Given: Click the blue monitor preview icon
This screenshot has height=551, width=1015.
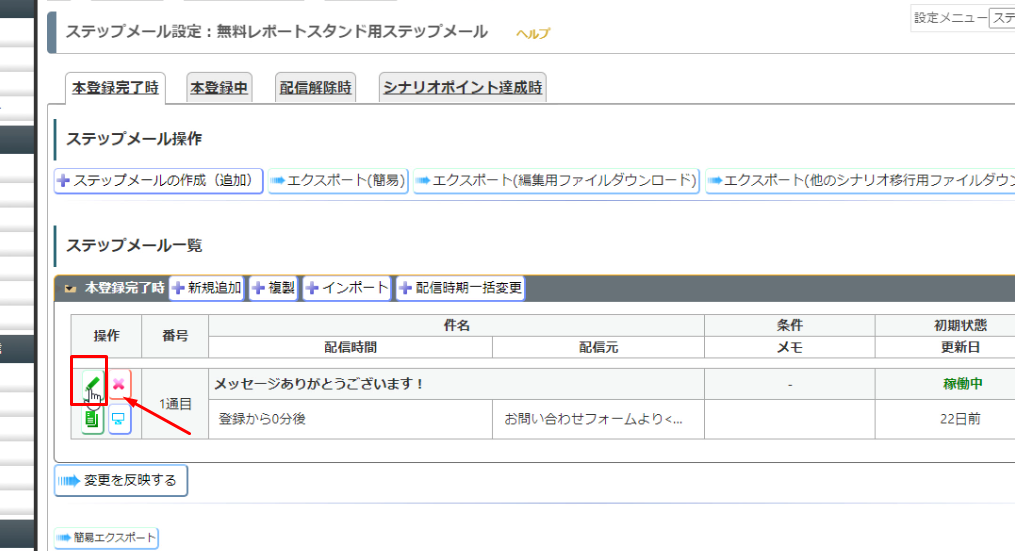Looking at the screenshot, I should coord(119,419).
